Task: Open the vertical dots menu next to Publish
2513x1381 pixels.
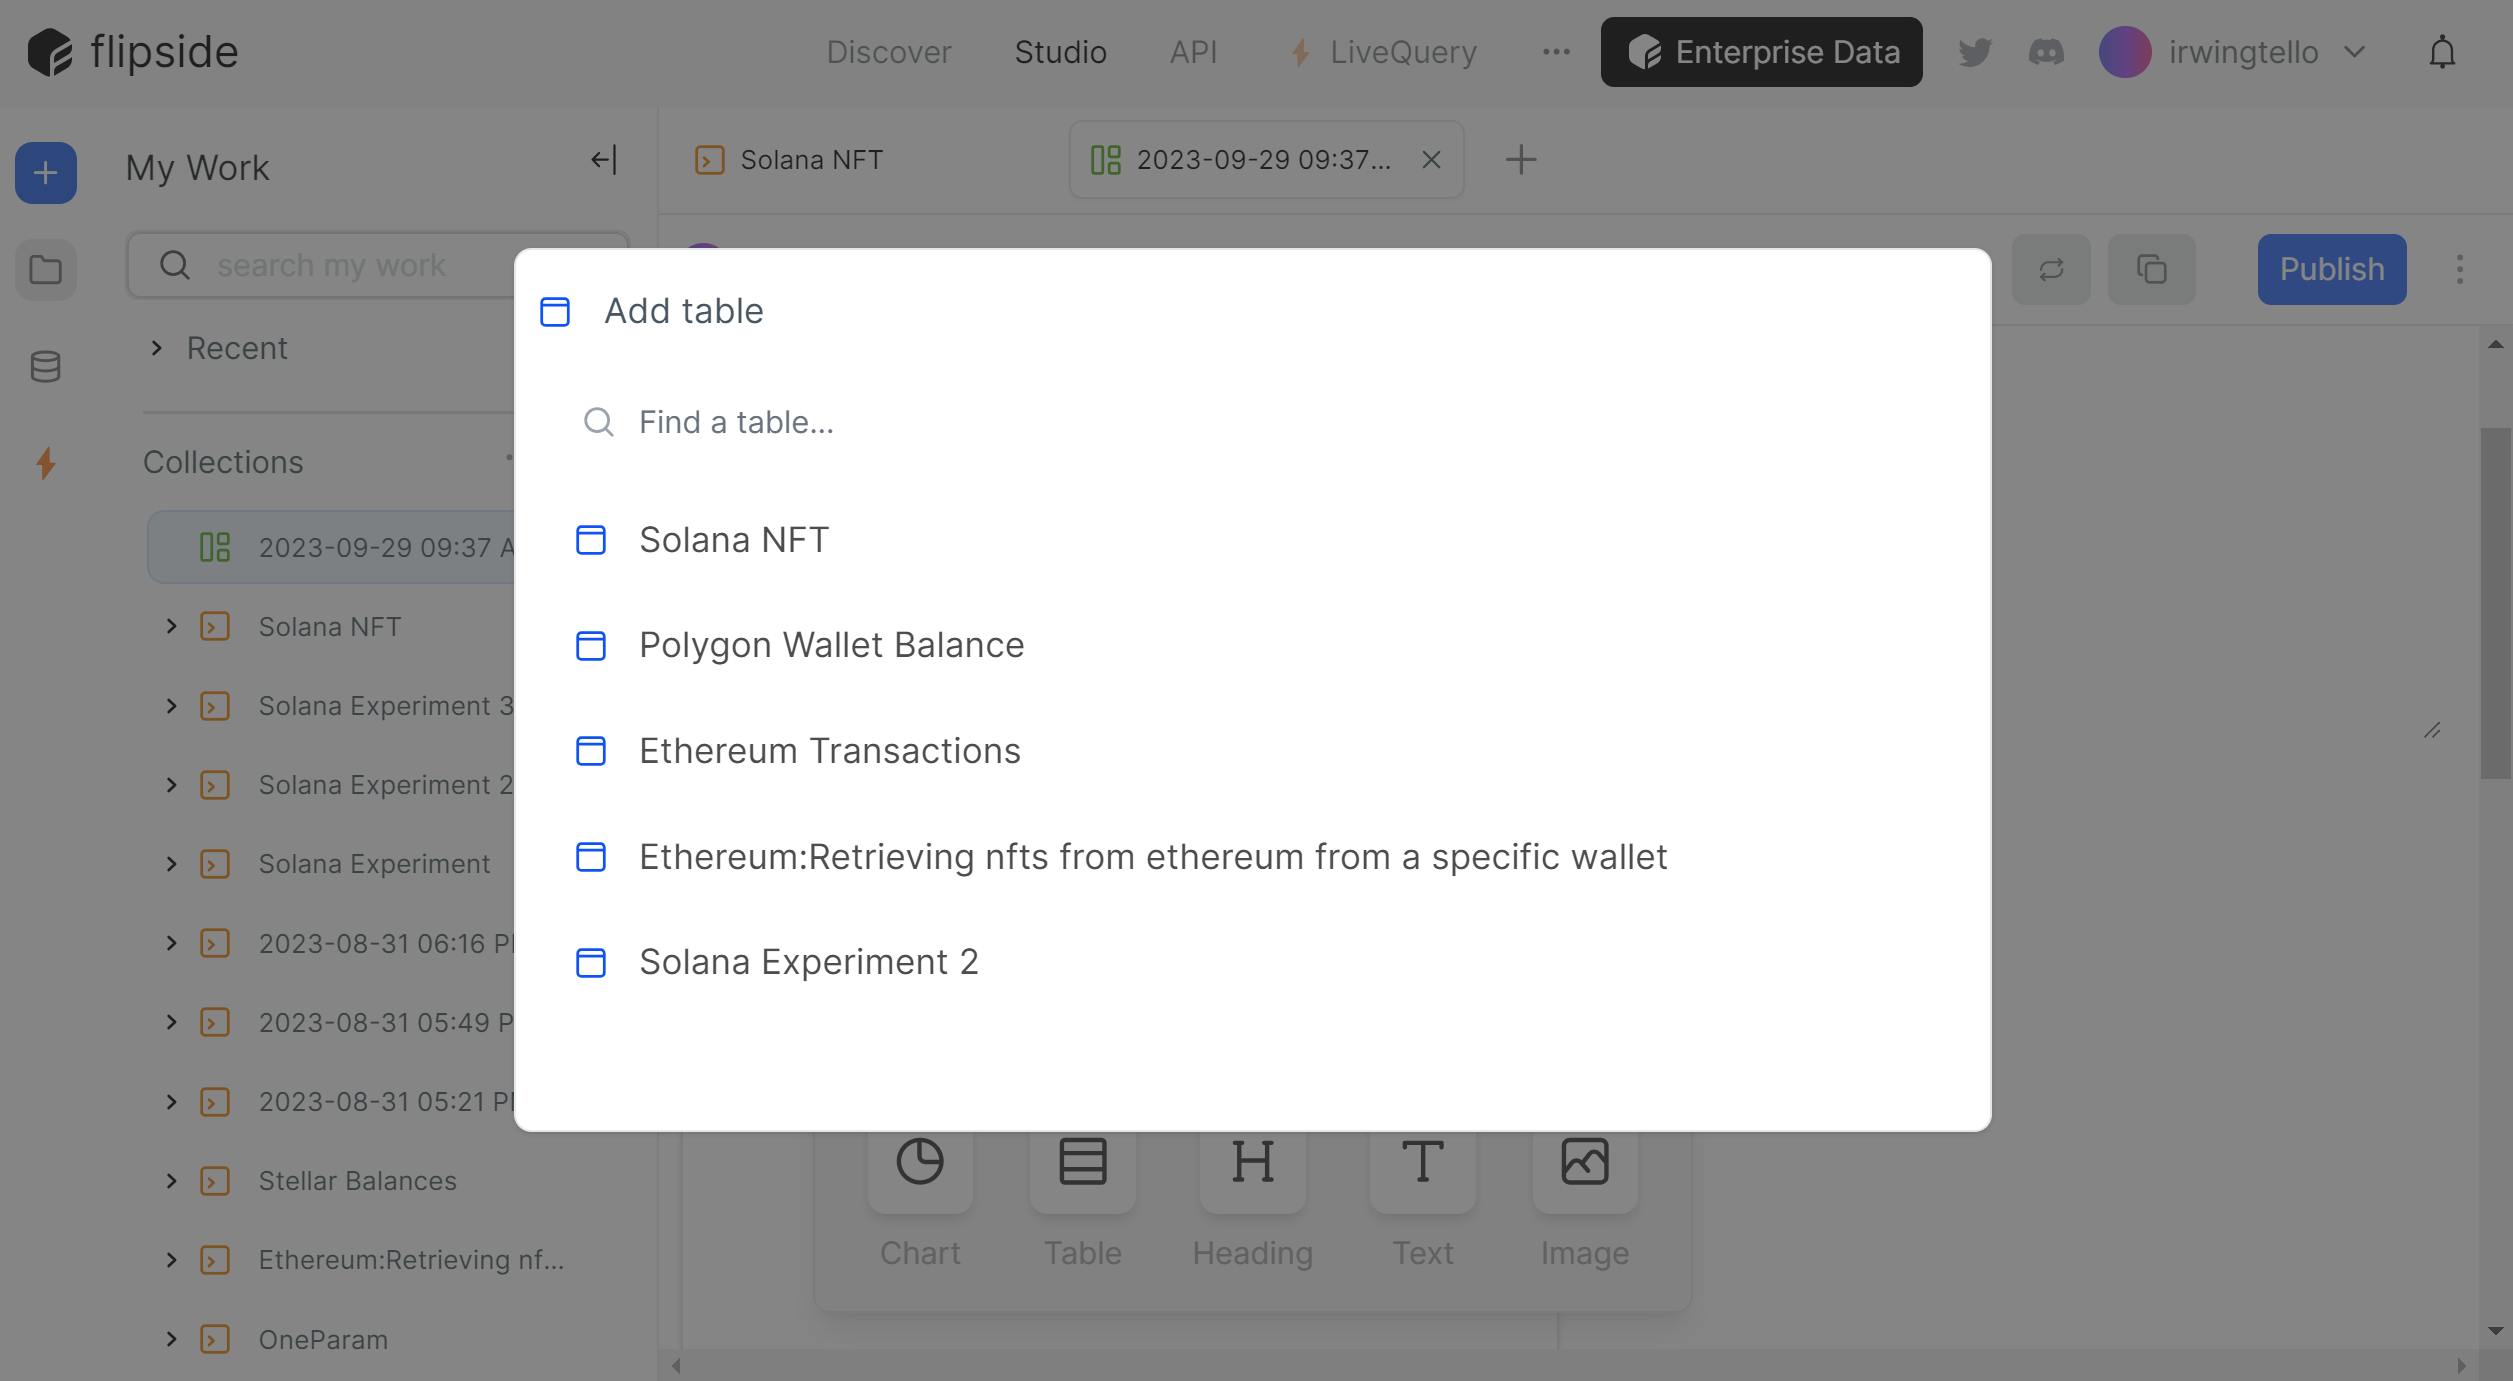Action: 2460,269
